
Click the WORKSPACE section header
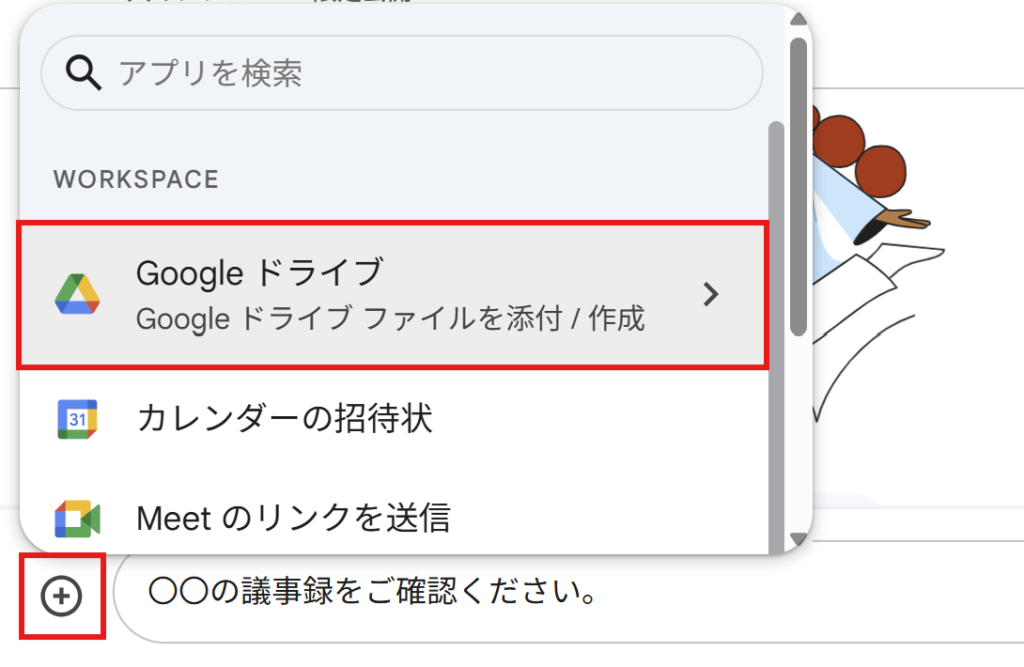[x=136, y=179]
